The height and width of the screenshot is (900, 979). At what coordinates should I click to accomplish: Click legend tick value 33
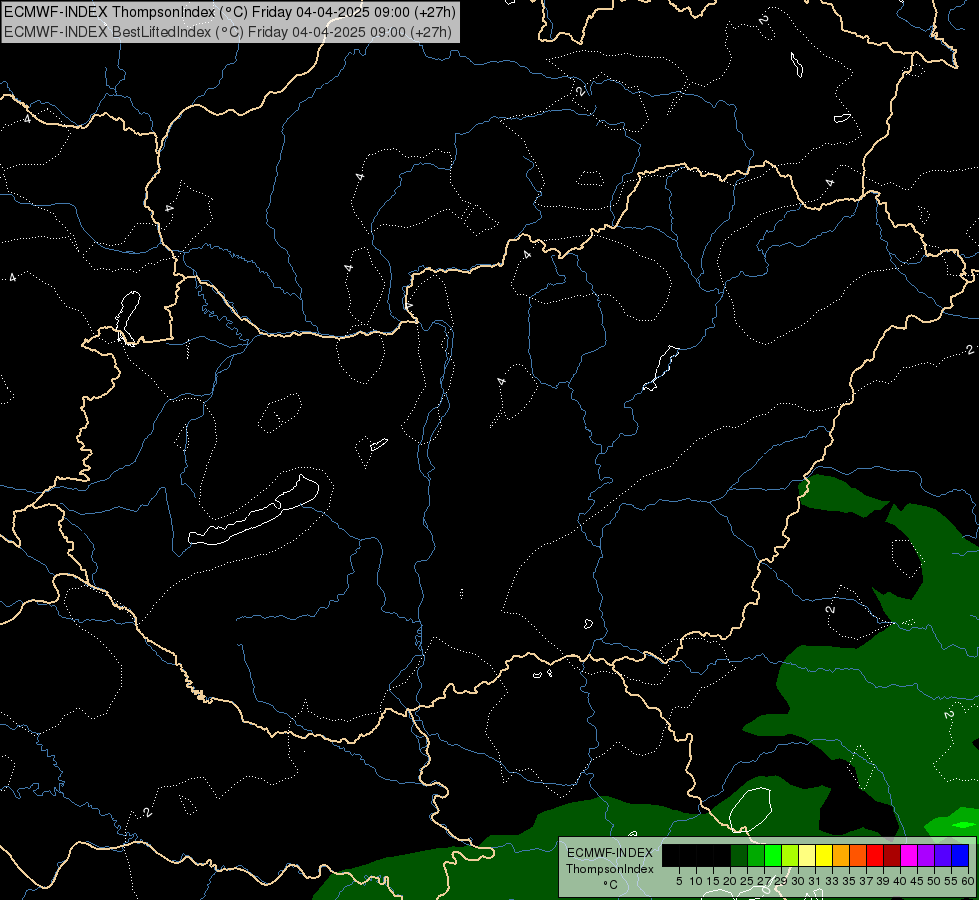(832, 881)
